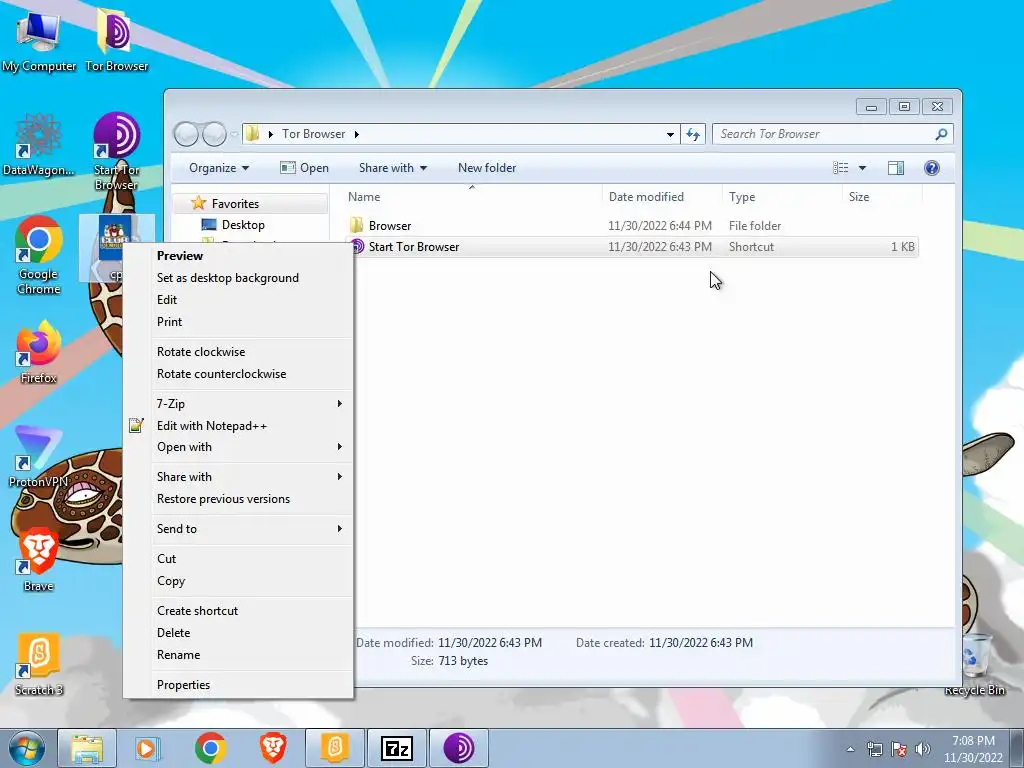This screenshot has height=768, width=1024.
Task: Select the Firefox desktop shortcut
Action: [39, 353]
